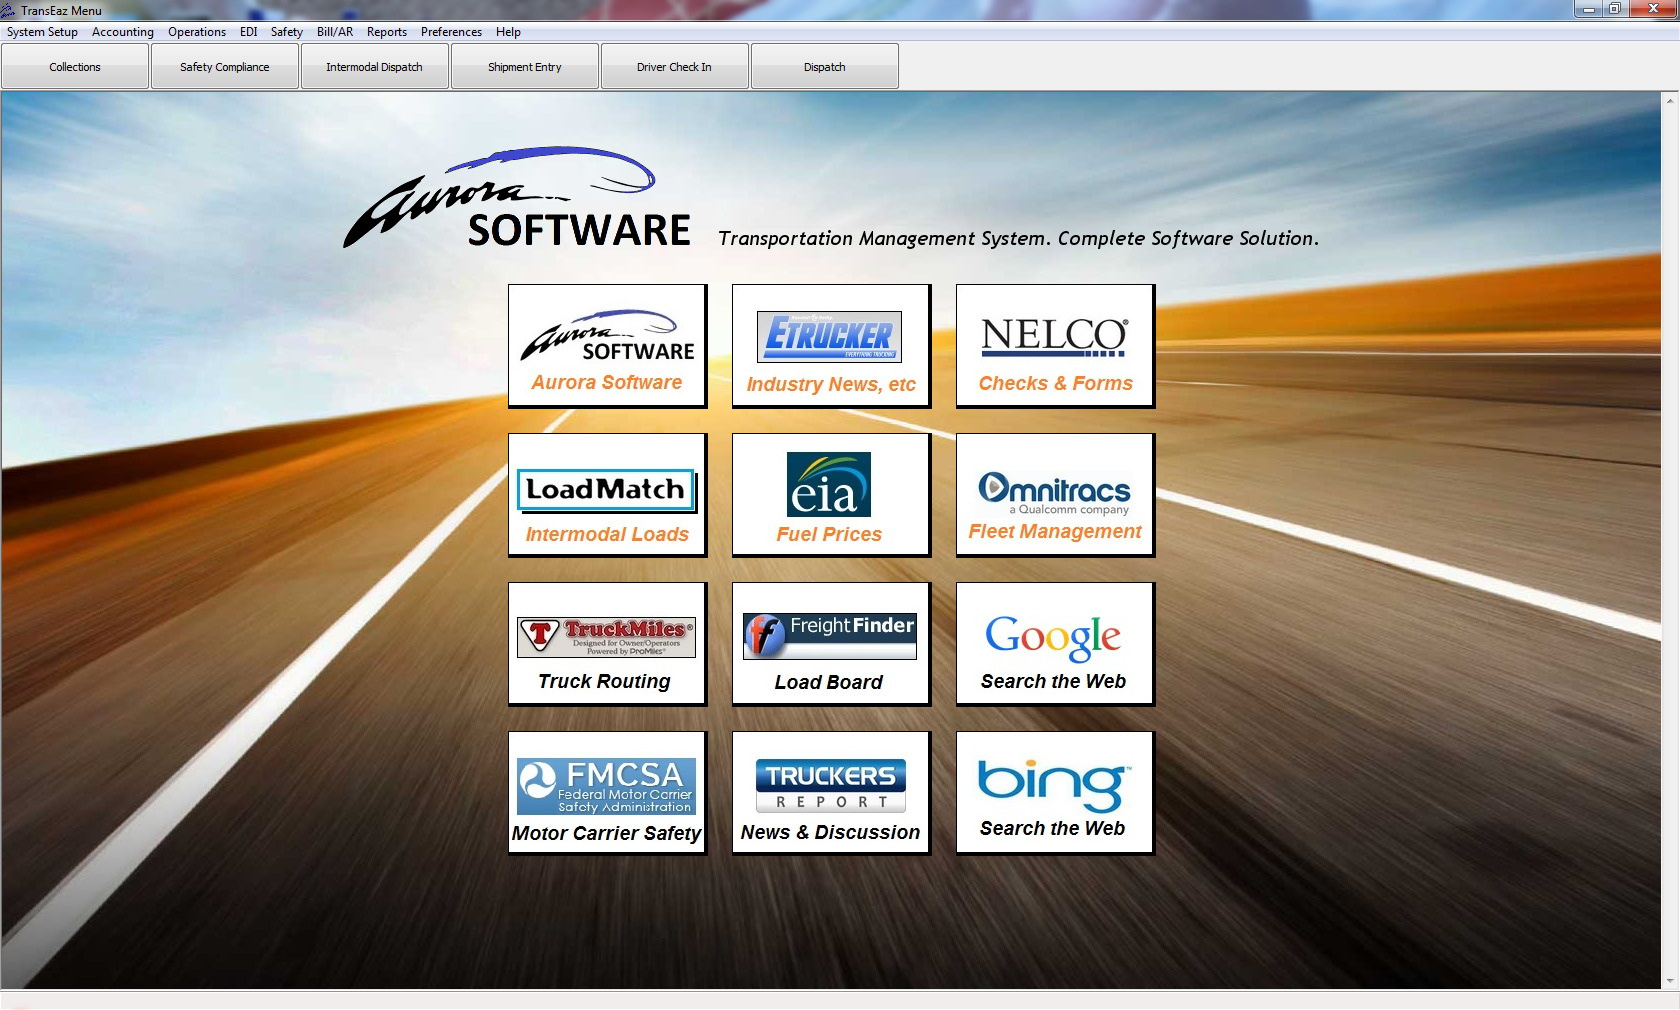
Task: Click the Driver Check In button
Action: (x=675, y=67)
